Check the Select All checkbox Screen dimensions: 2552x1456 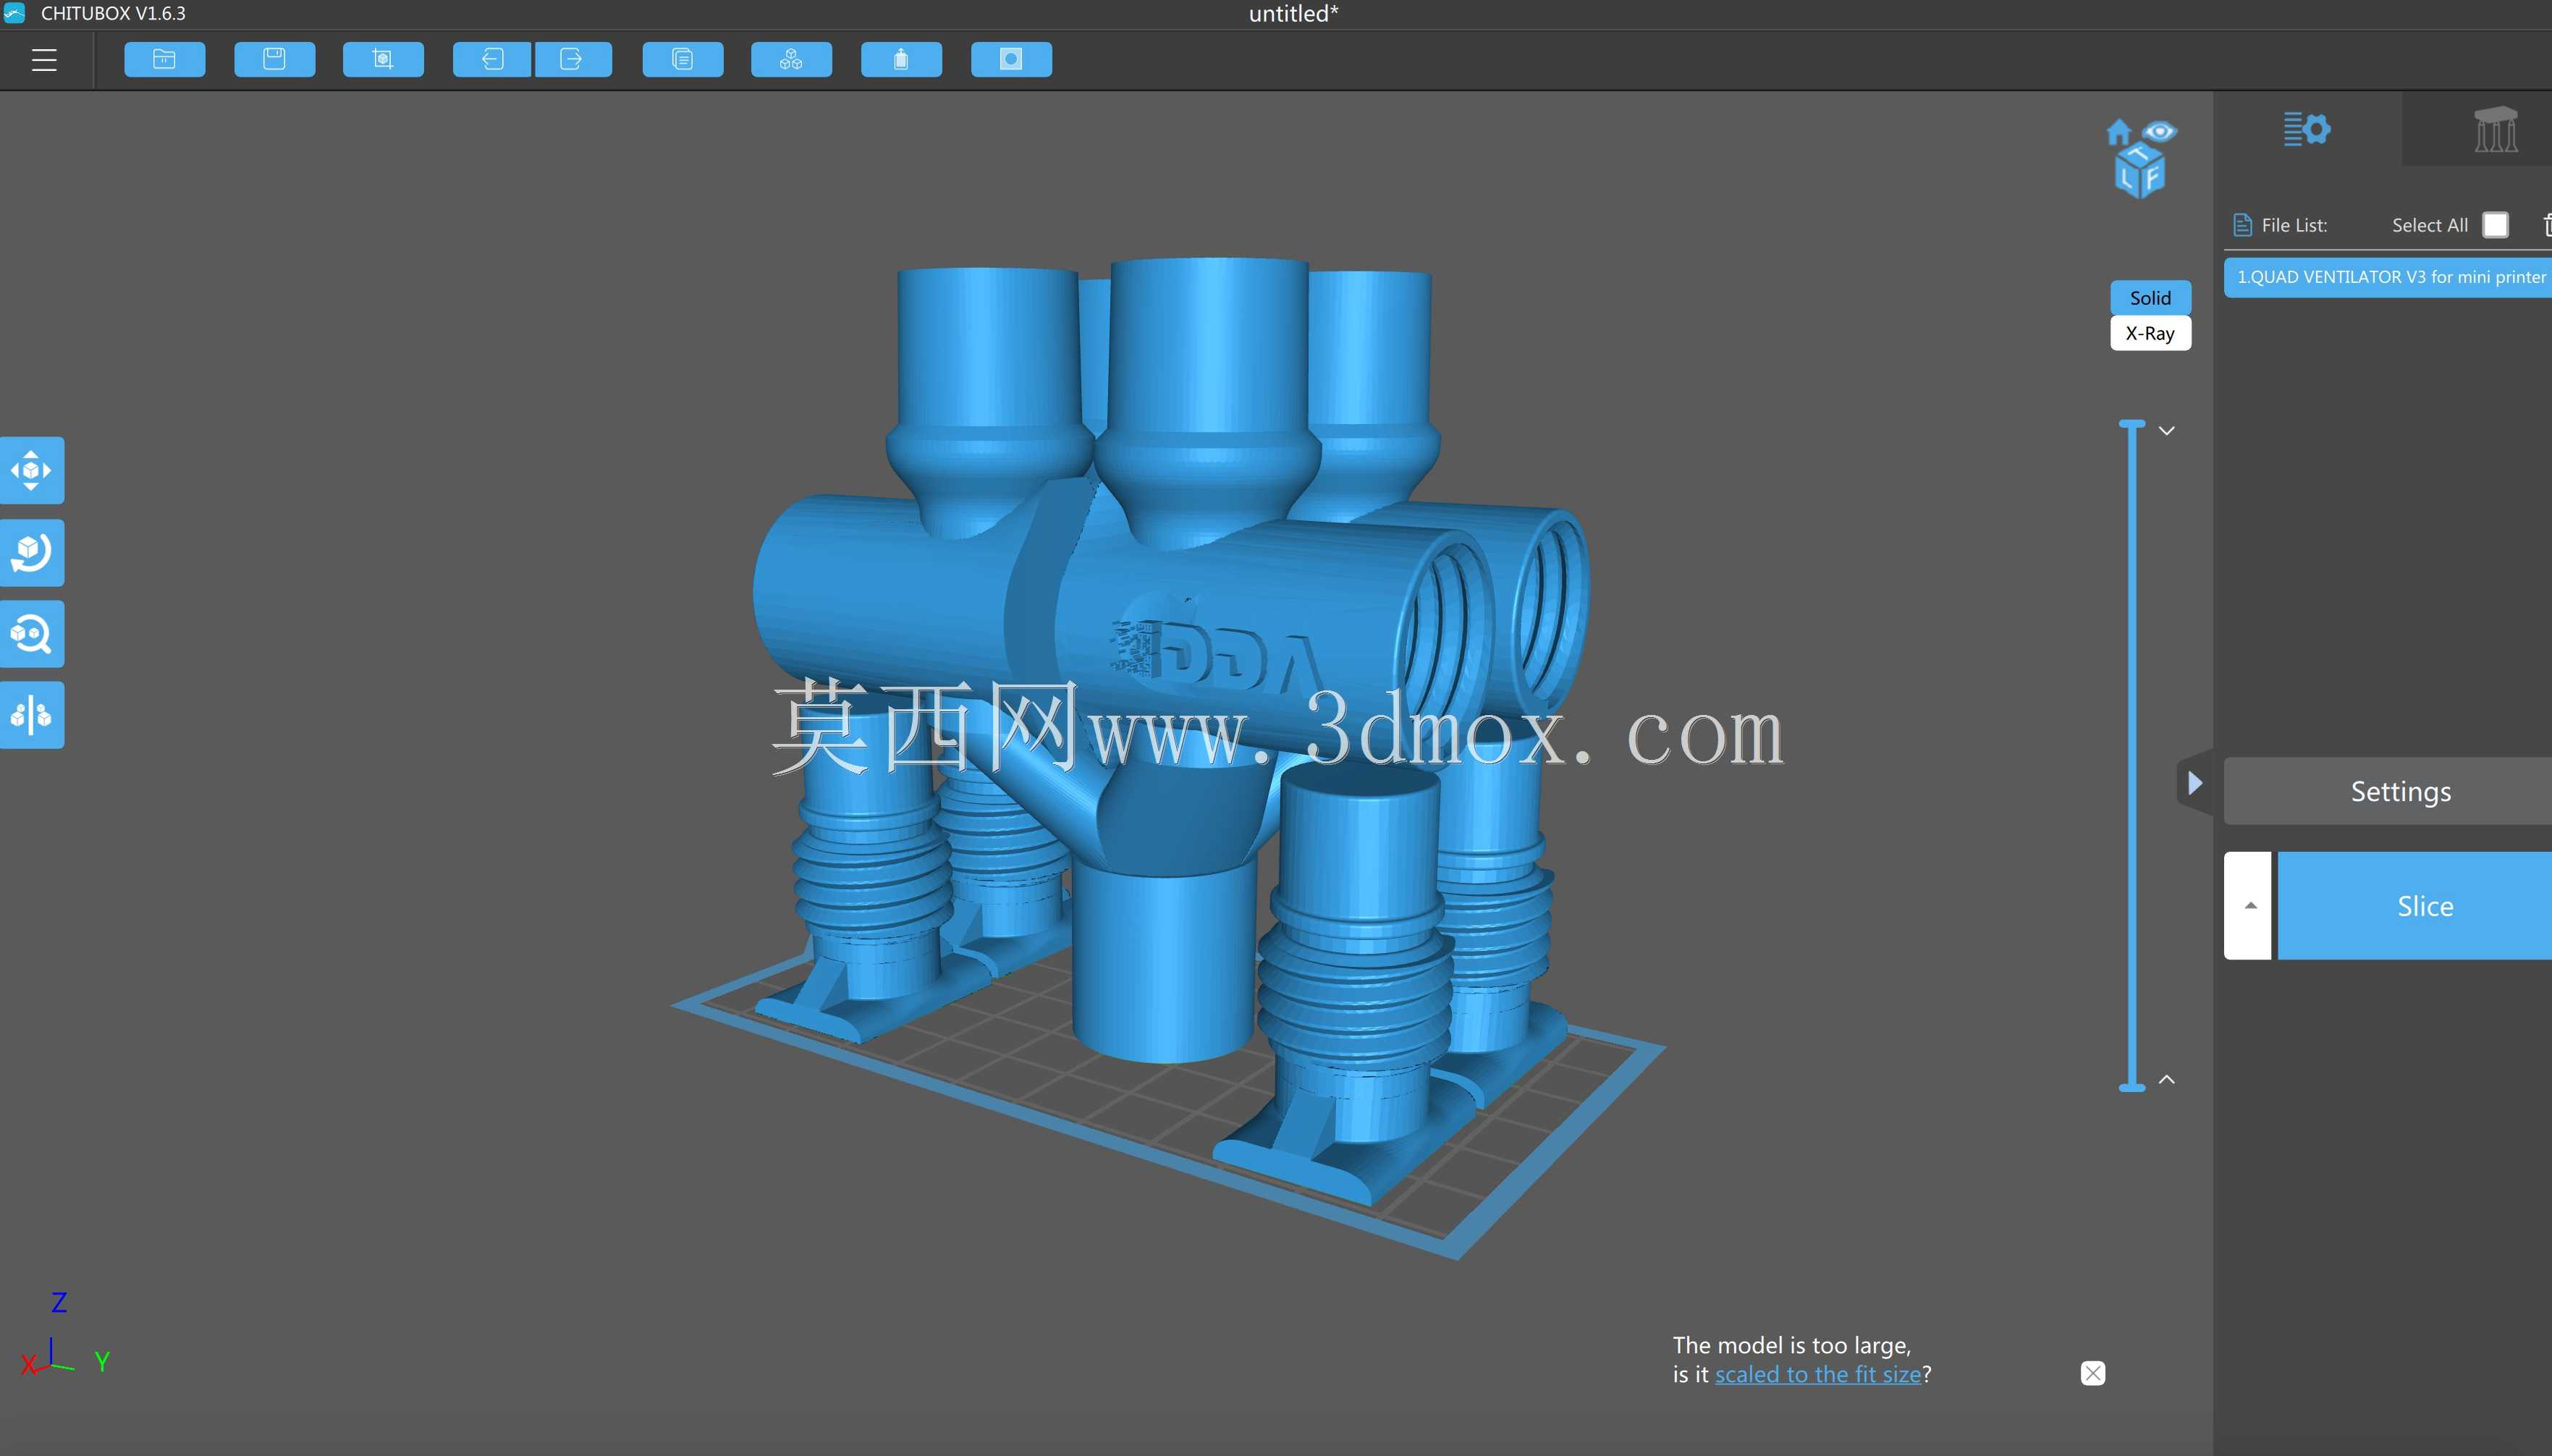tap(2495, 225)
